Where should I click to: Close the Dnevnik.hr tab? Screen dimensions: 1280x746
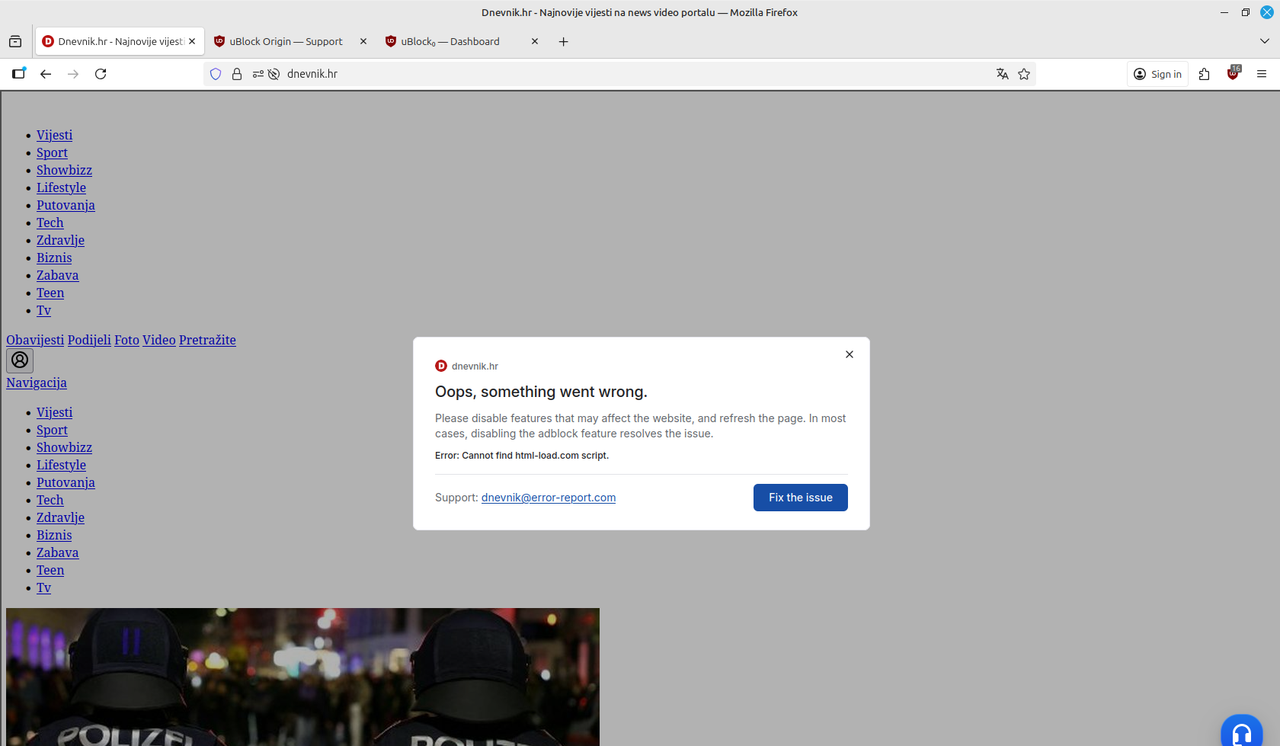pos(192,42)
